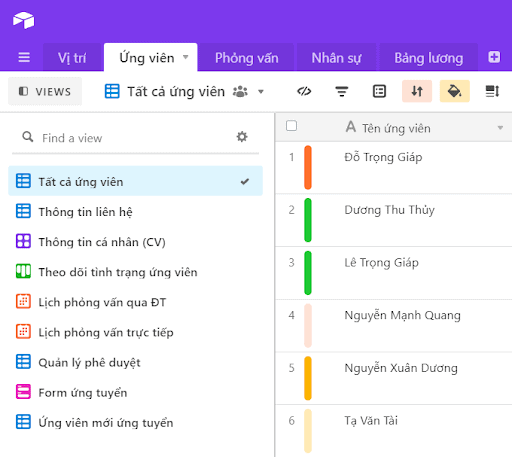Image resolution: width=512 pixels, height=457 pixels.
Task: Open the hide fields icon
Action: point(304,91)
